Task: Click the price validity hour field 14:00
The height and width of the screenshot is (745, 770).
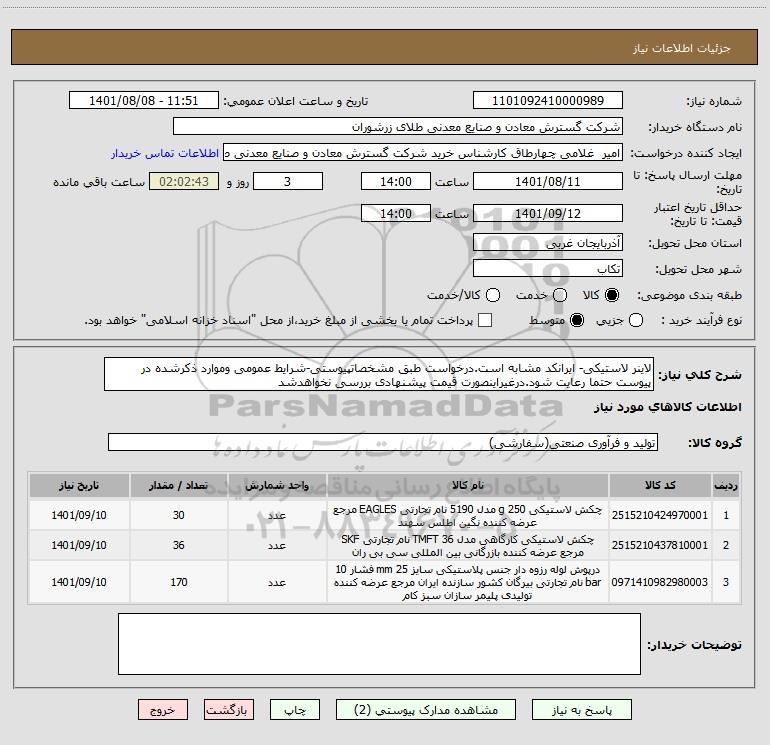Action: pyautogui.click(x=396, y=213)
